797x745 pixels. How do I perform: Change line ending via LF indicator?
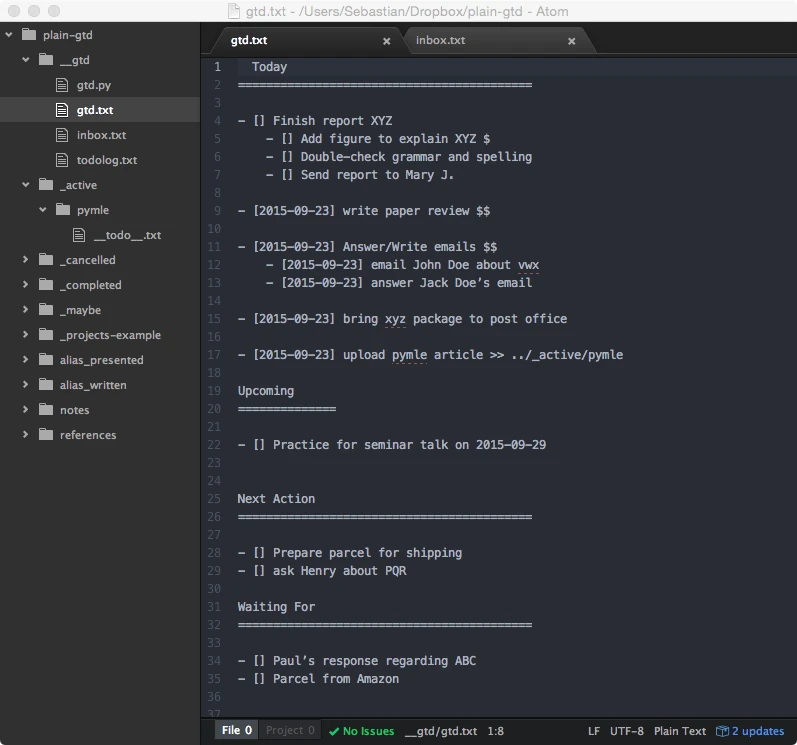coord(594,731)
